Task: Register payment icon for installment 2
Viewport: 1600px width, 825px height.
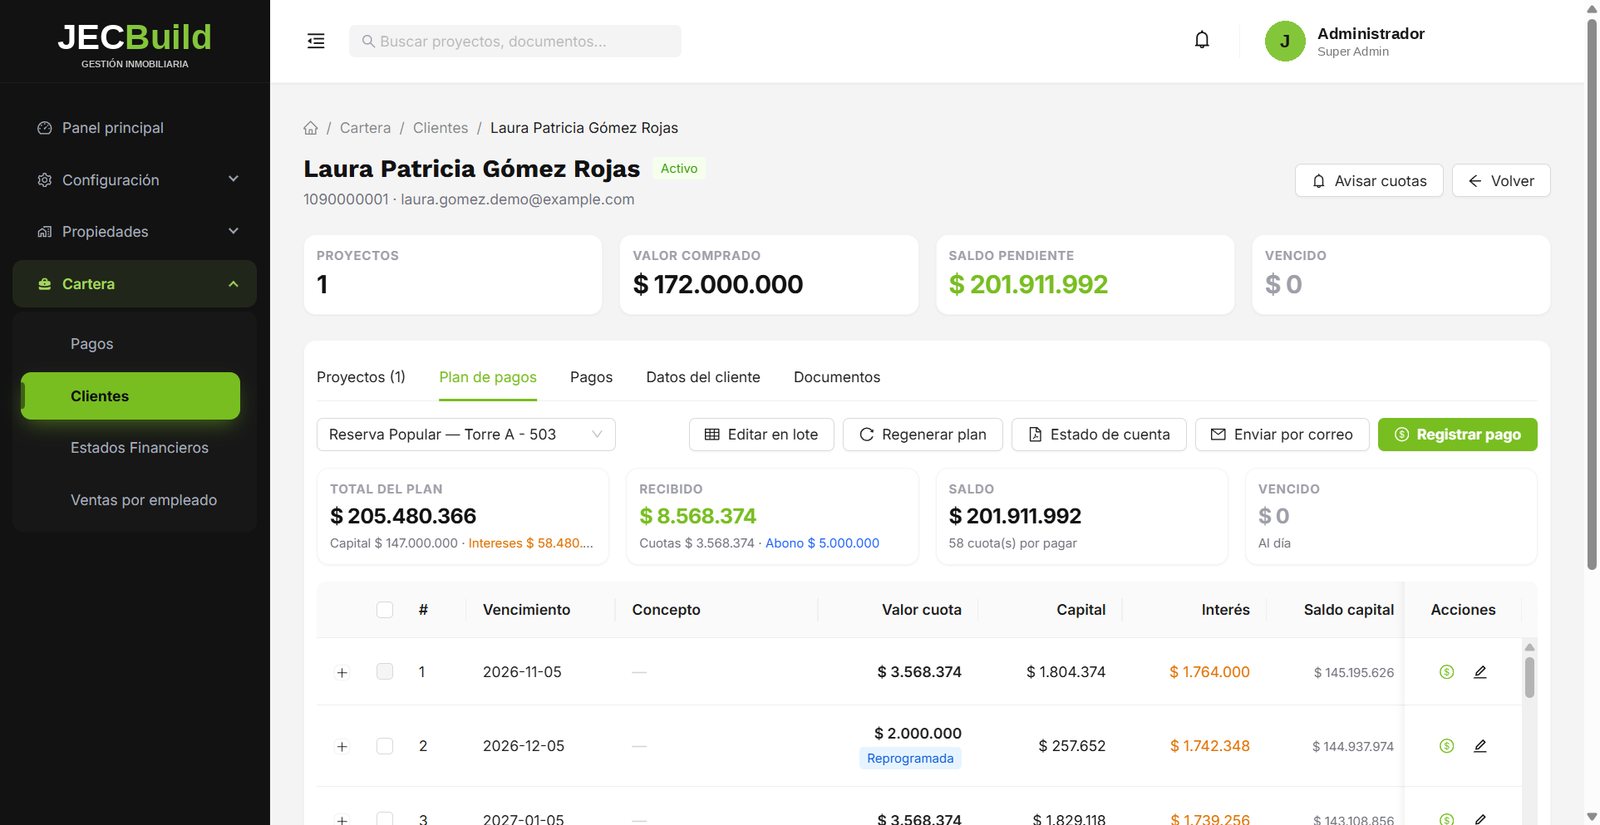Action: point(1446,746)
